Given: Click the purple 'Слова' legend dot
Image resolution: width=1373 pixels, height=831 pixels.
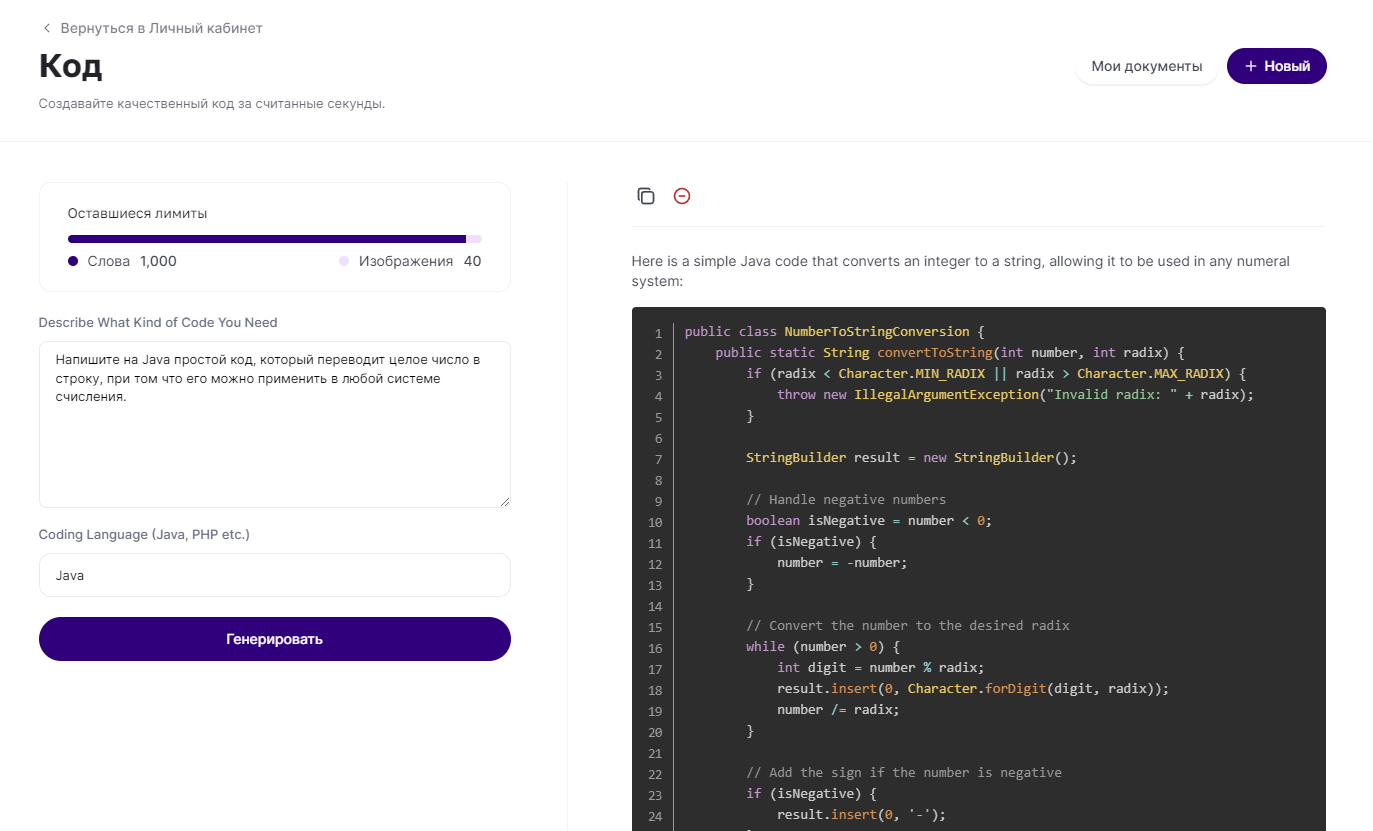Looking at the screenshot, I should pyautogui.click(x=73, y=261).
